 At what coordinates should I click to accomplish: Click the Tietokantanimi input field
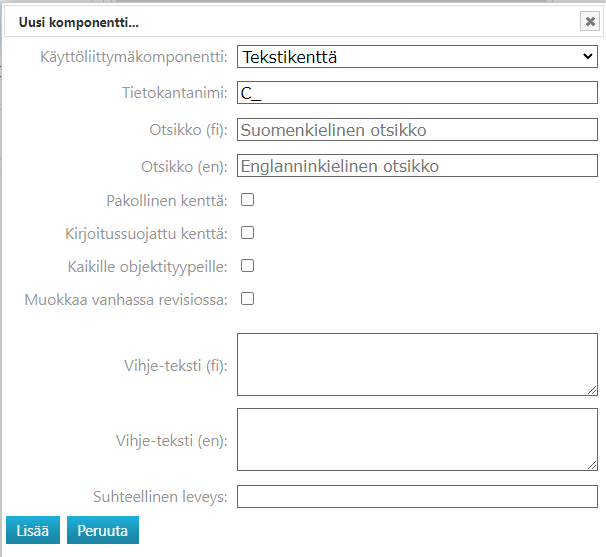[x=417, y=93]
